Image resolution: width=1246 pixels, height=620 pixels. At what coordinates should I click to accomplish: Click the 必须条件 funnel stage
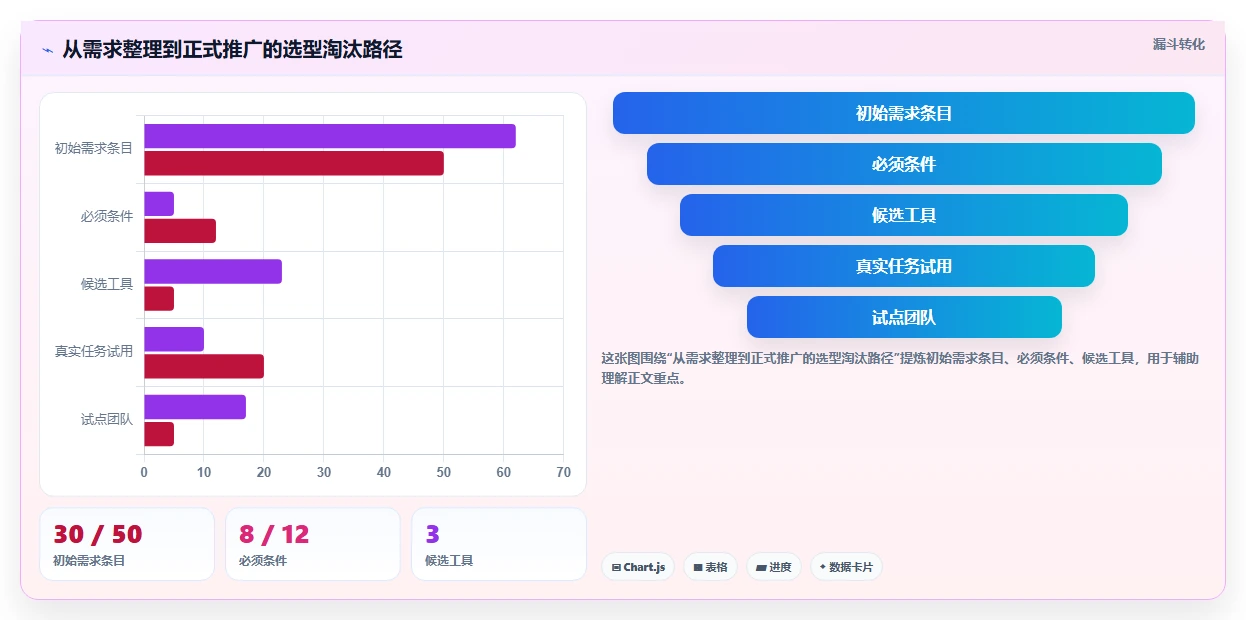[x=904, y=164]
